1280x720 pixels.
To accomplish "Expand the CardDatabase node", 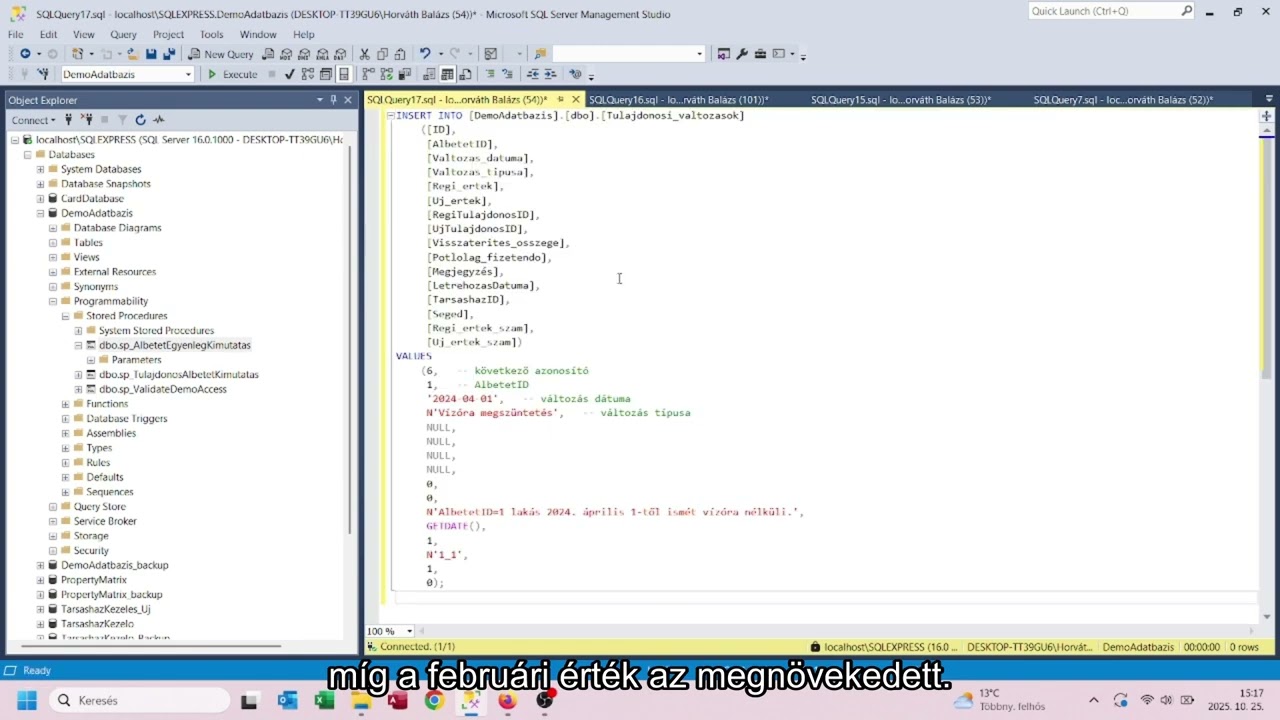I will click(x=40, y=198).
